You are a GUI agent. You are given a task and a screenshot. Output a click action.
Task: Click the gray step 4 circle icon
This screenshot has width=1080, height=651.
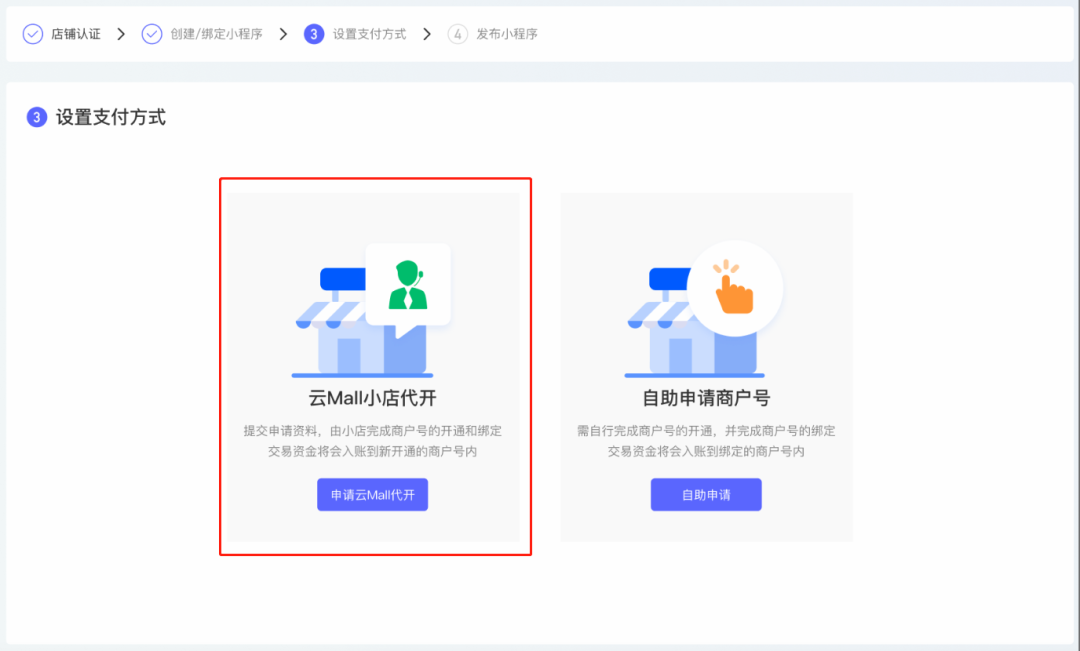pyautogui.click(x=457, y=34)
